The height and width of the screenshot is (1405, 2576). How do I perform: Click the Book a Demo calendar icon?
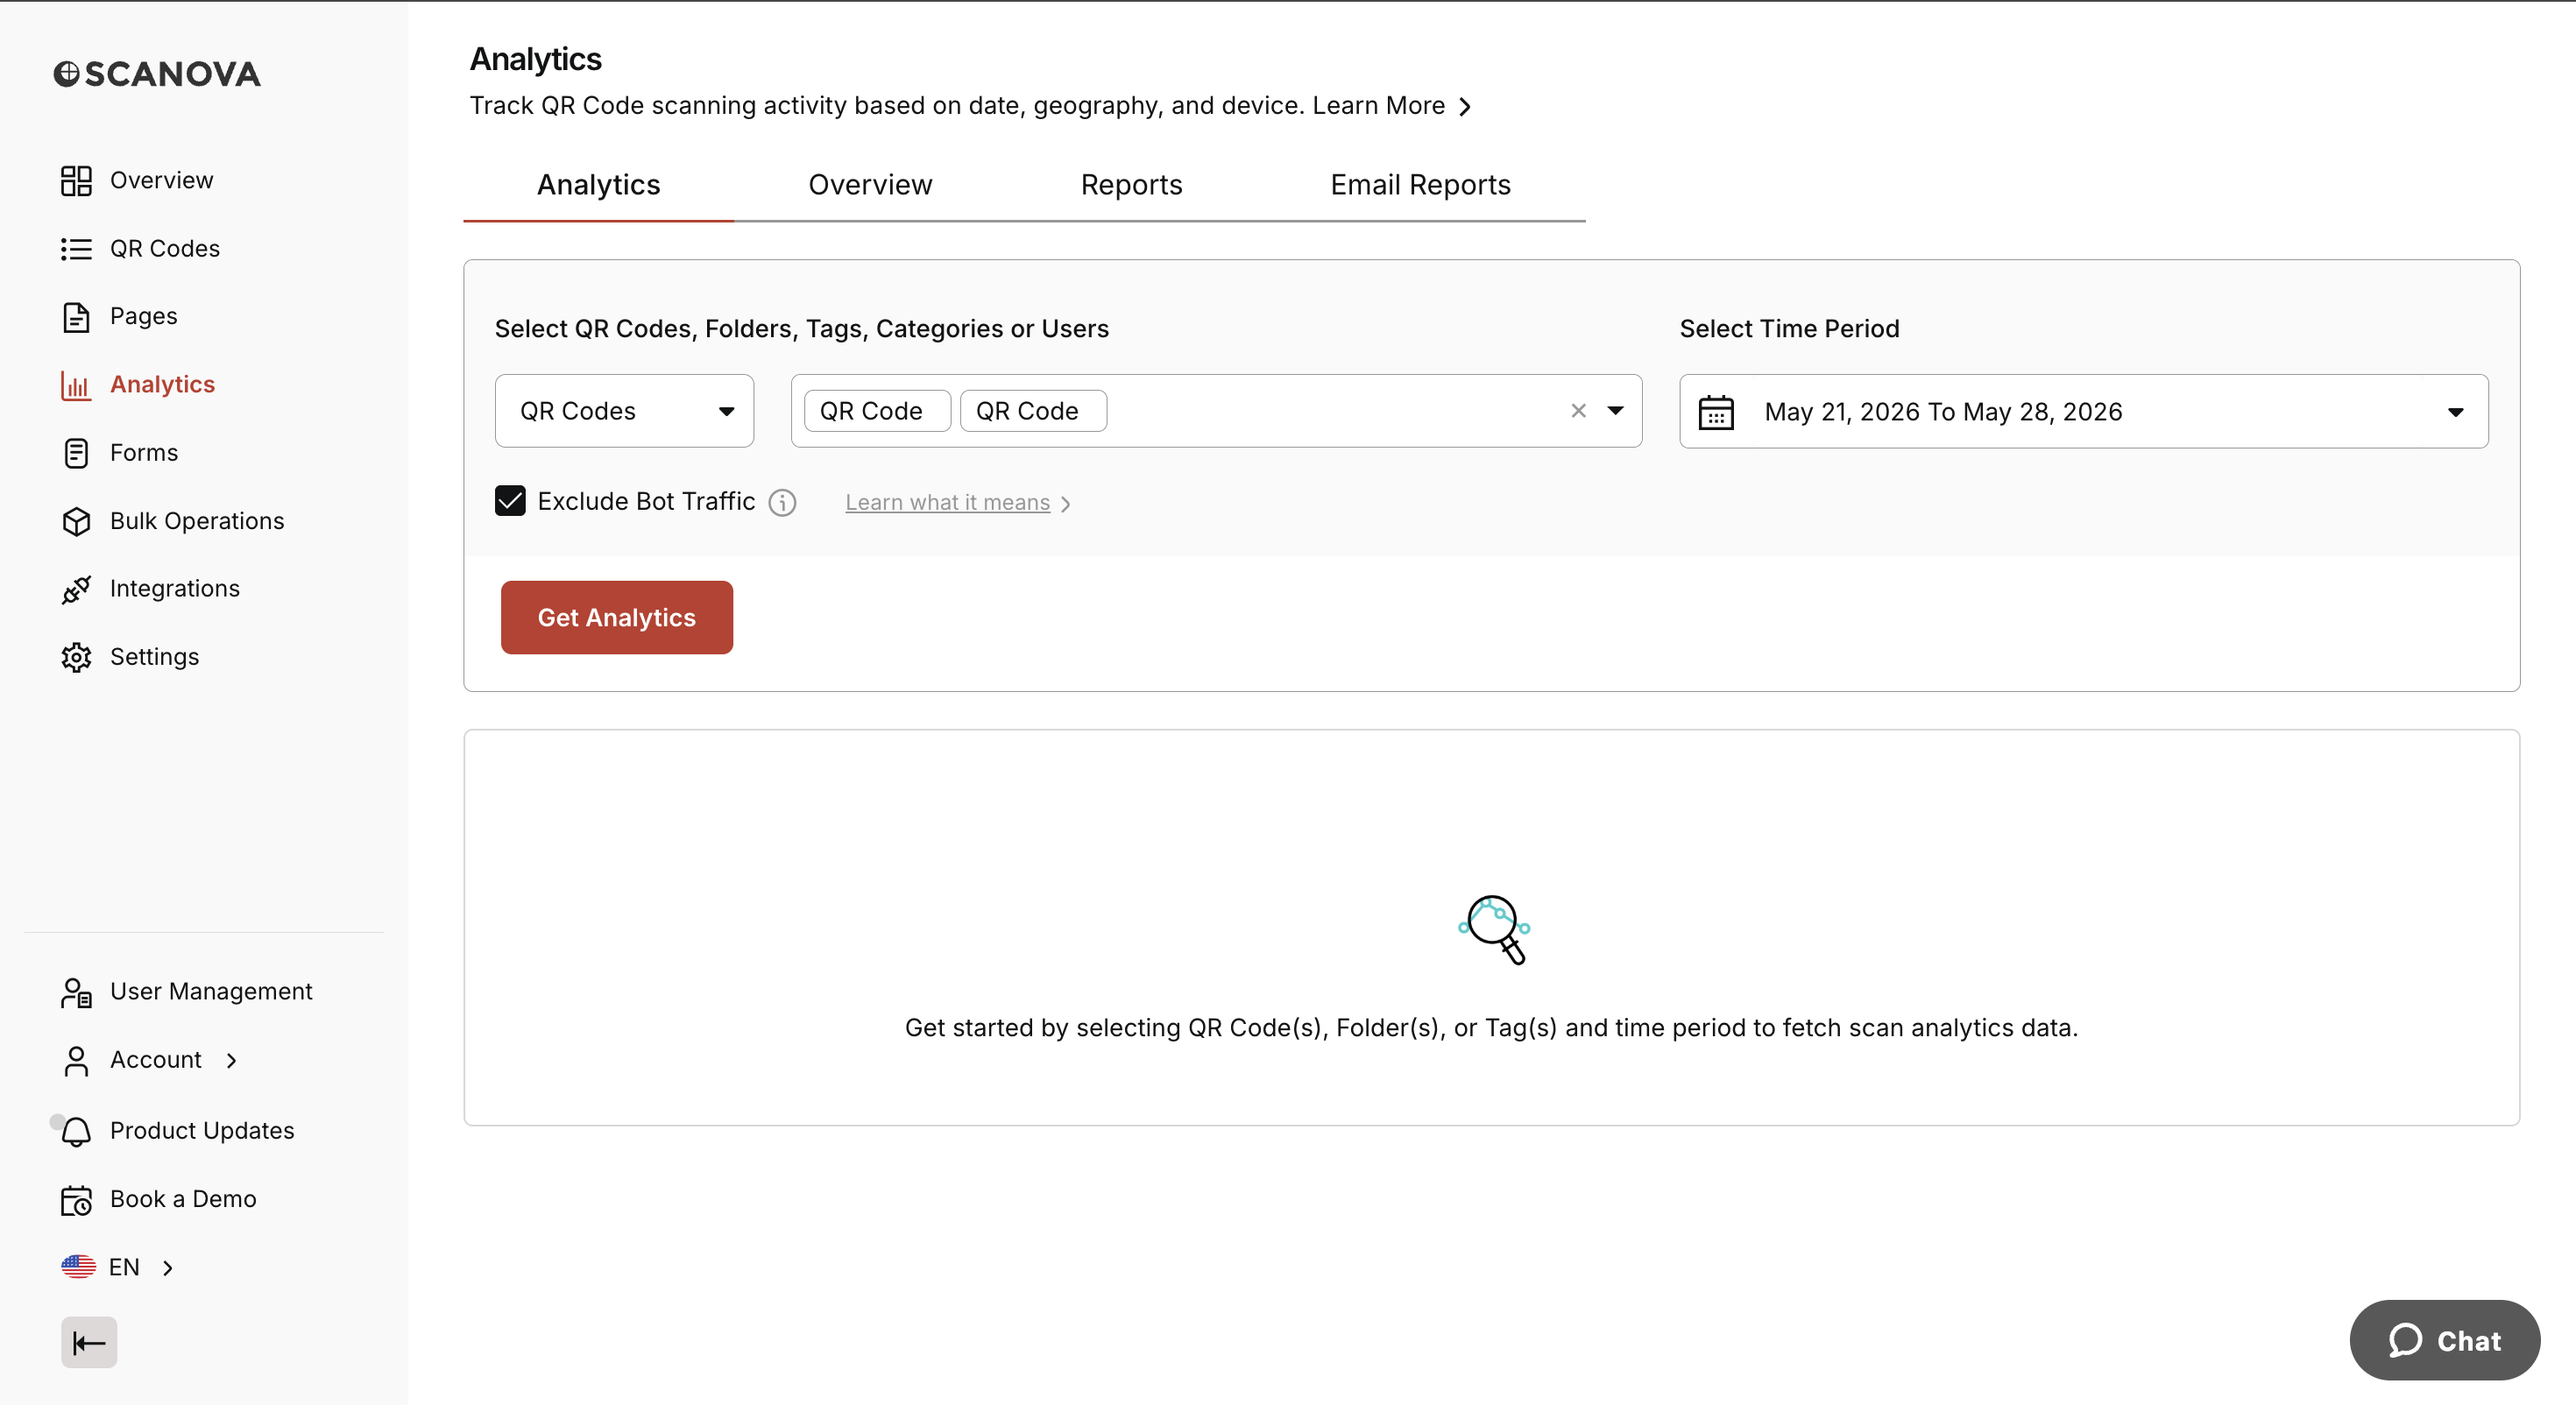click(x=76, y=1200)
